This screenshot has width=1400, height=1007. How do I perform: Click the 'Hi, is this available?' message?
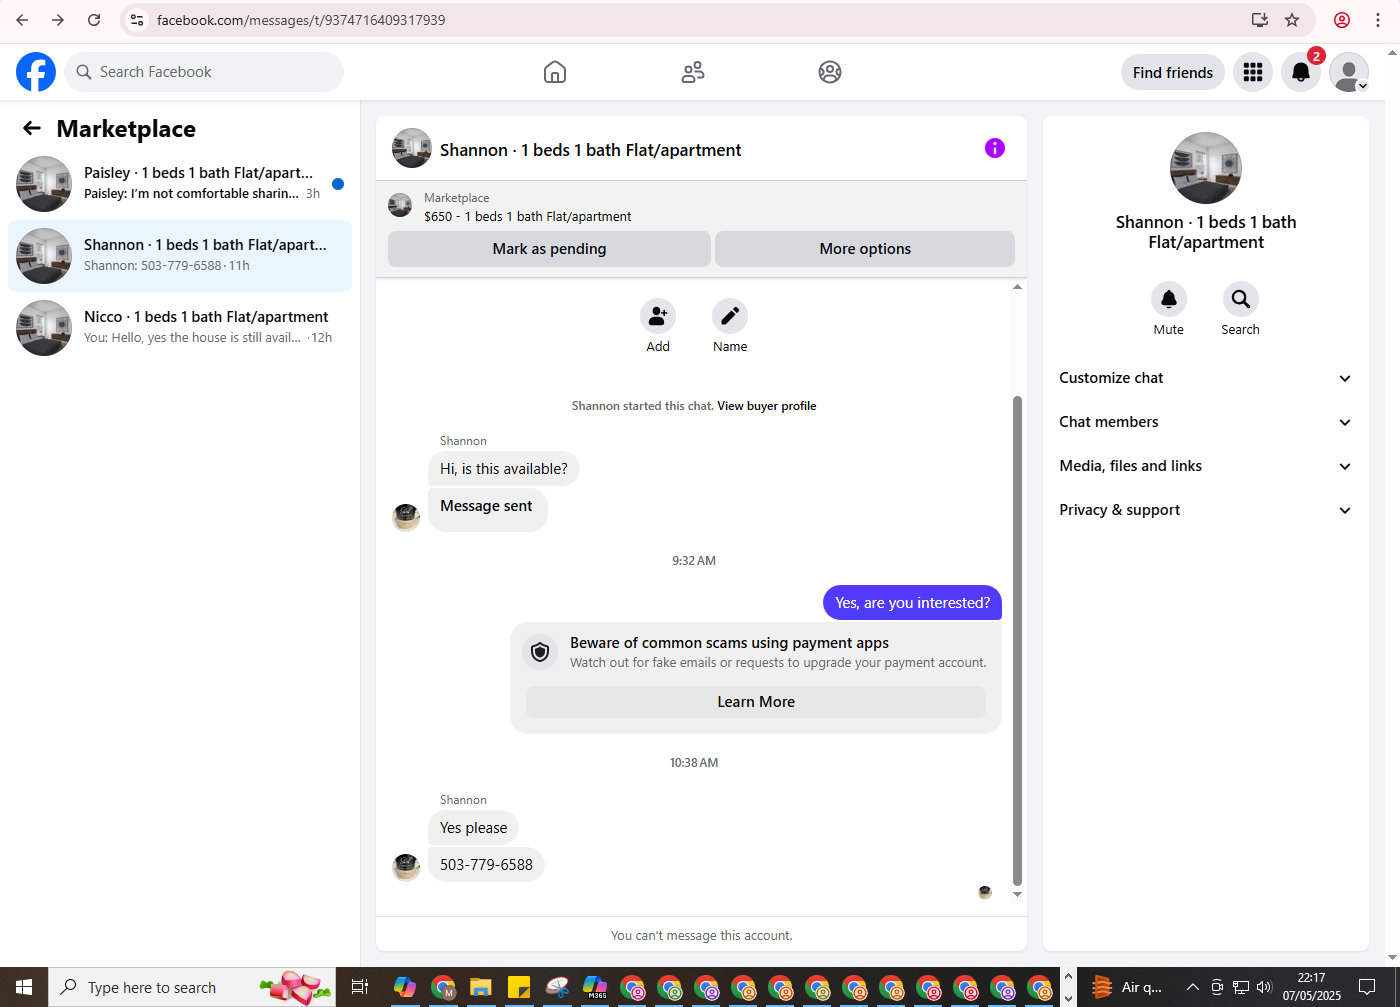coord(504,469)
